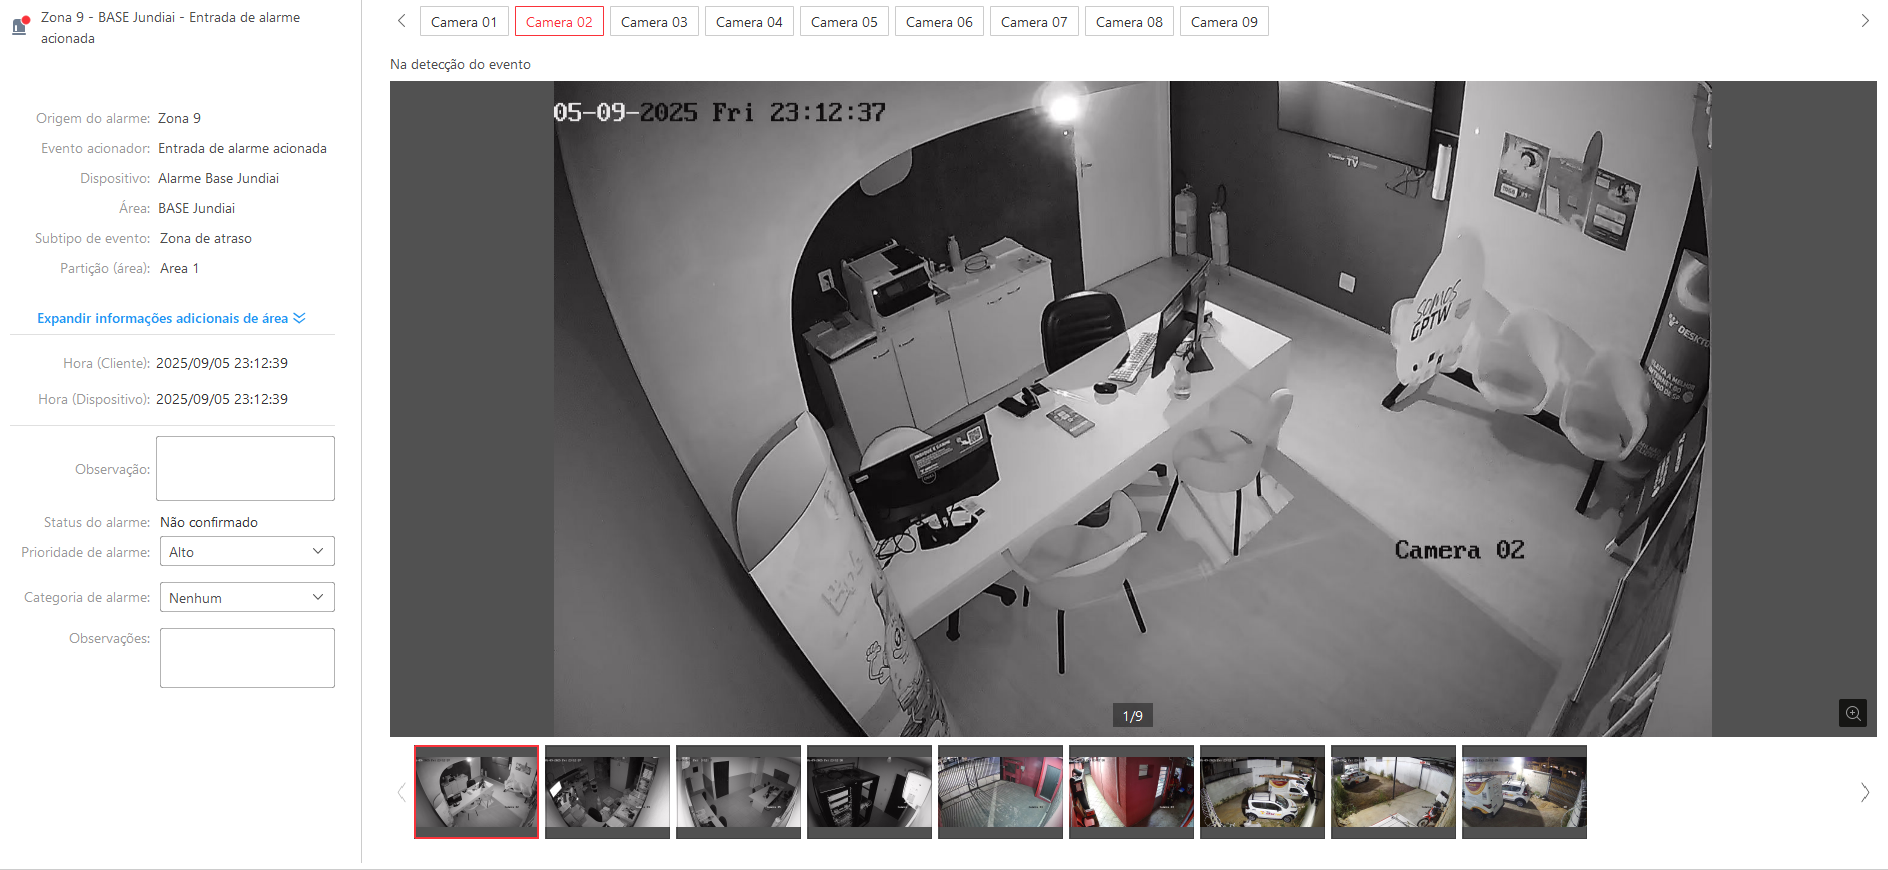Select the red gate thumbnail, fifth in the row

point(1000,792)
